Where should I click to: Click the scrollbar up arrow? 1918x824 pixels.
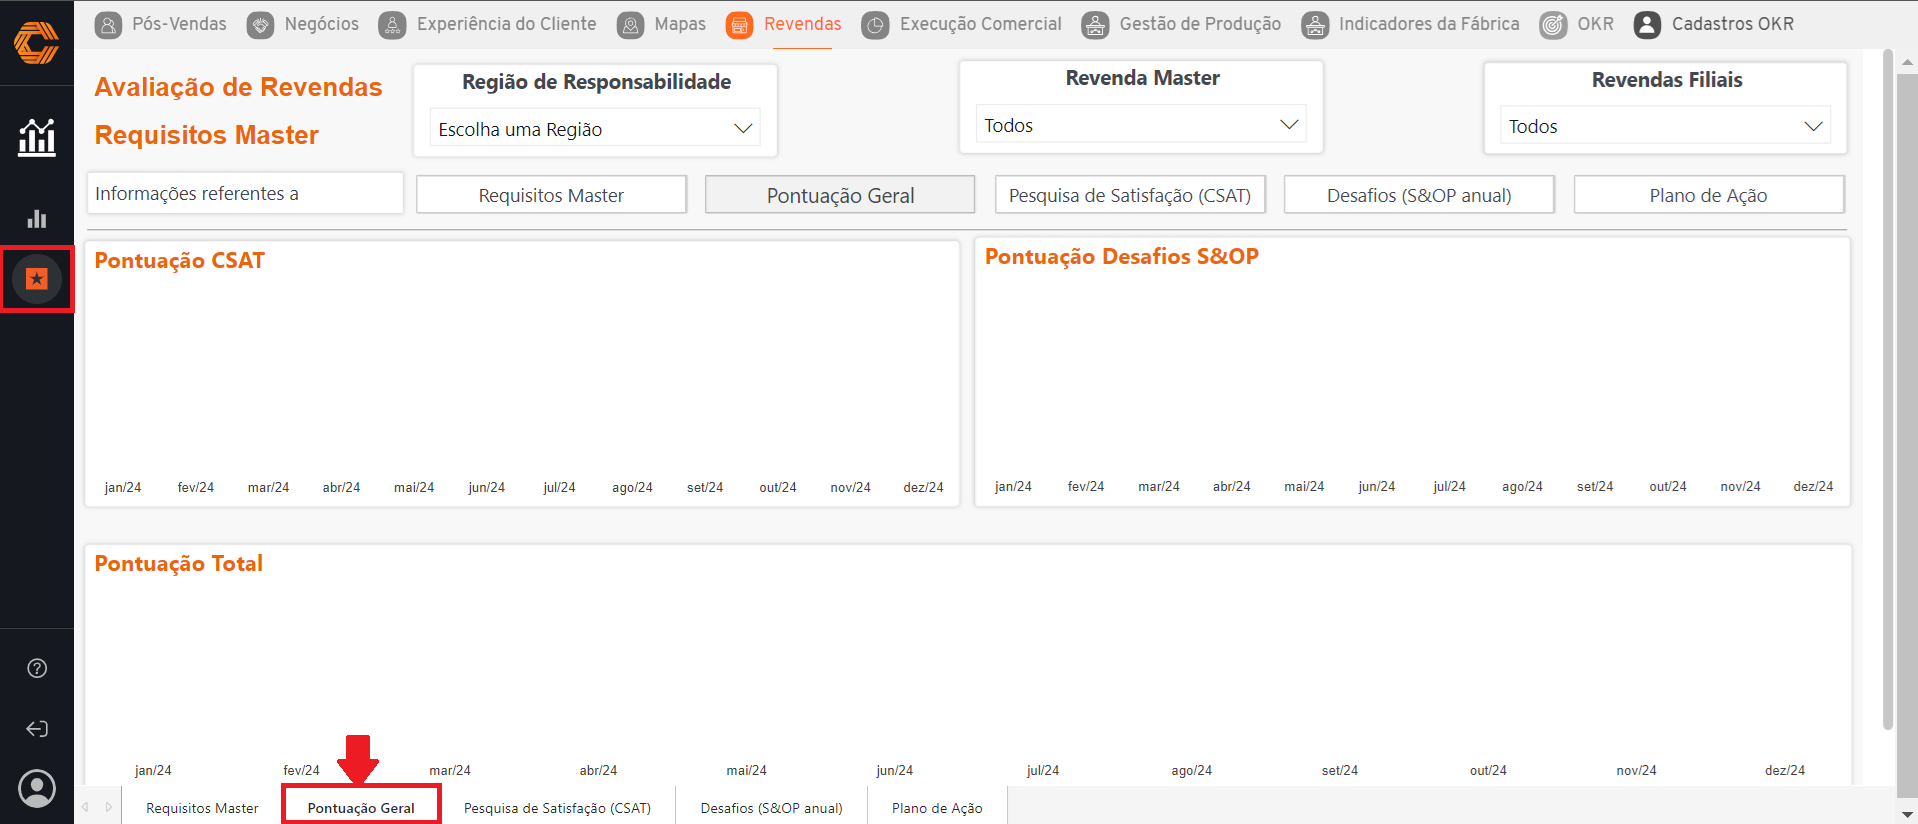click(x=1907, y=61)
